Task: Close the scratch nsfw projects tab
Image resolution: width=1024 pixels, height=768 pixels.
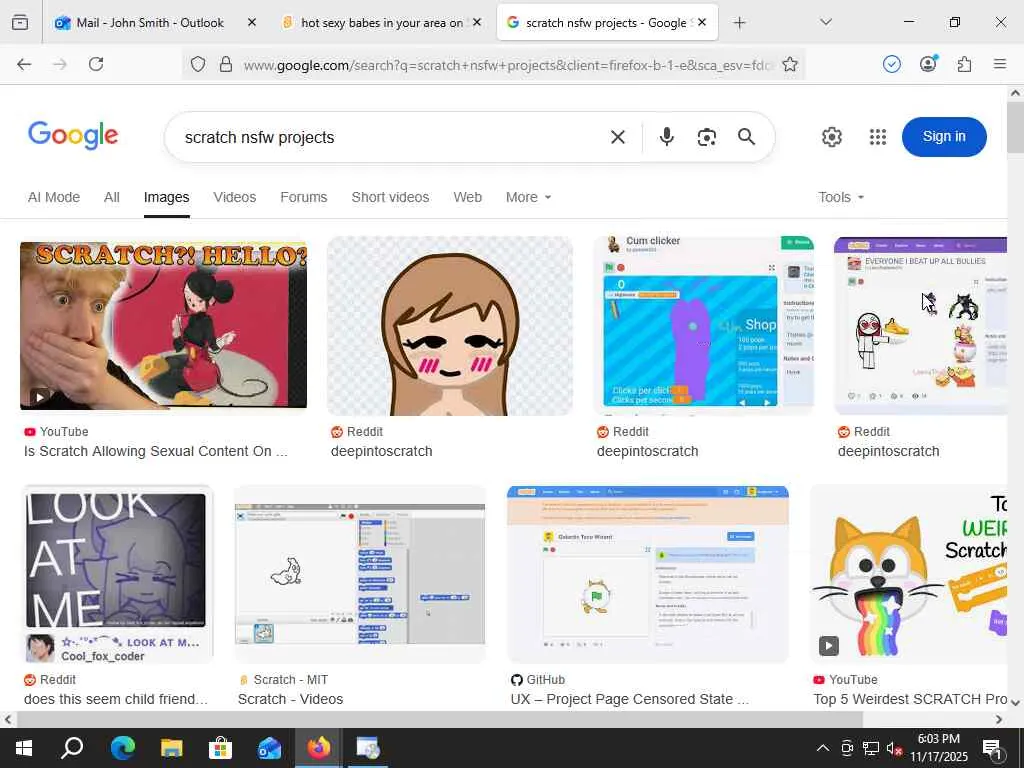Action: [x=702, y=22]
